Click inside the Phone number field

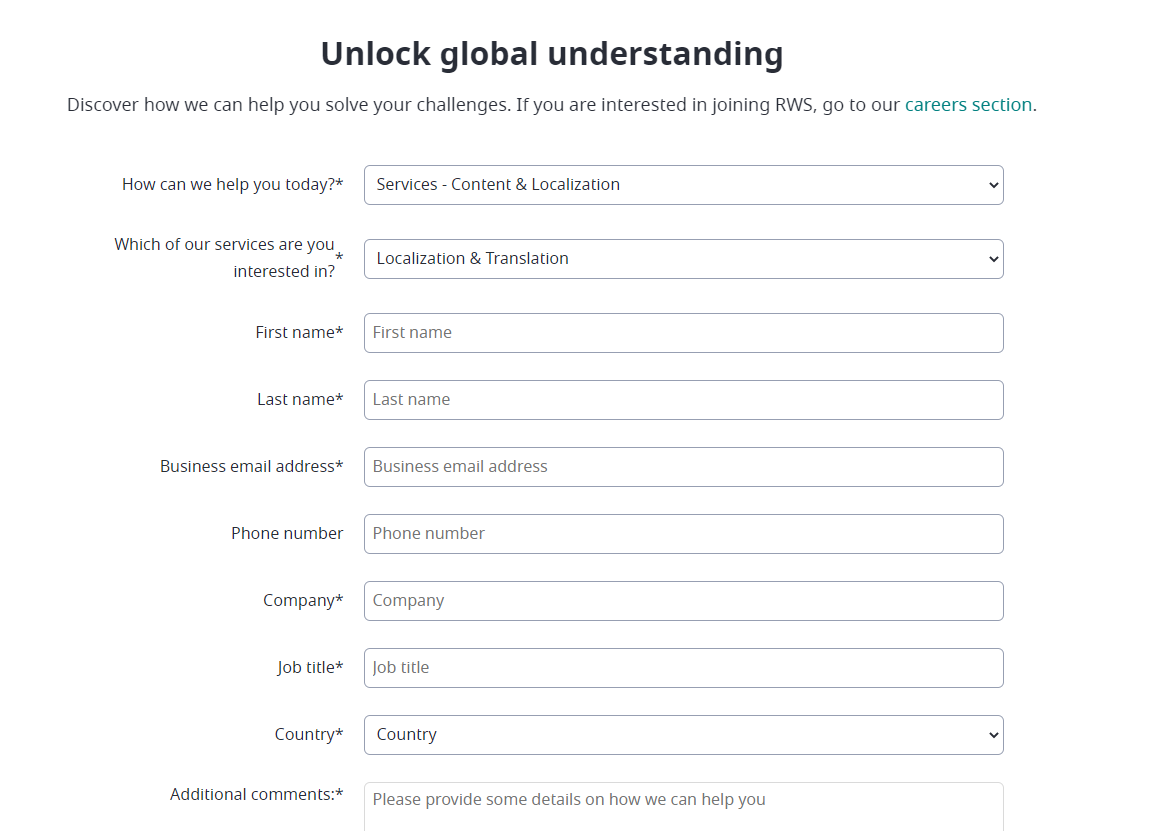pyautogui.click(x=683, y=533)
